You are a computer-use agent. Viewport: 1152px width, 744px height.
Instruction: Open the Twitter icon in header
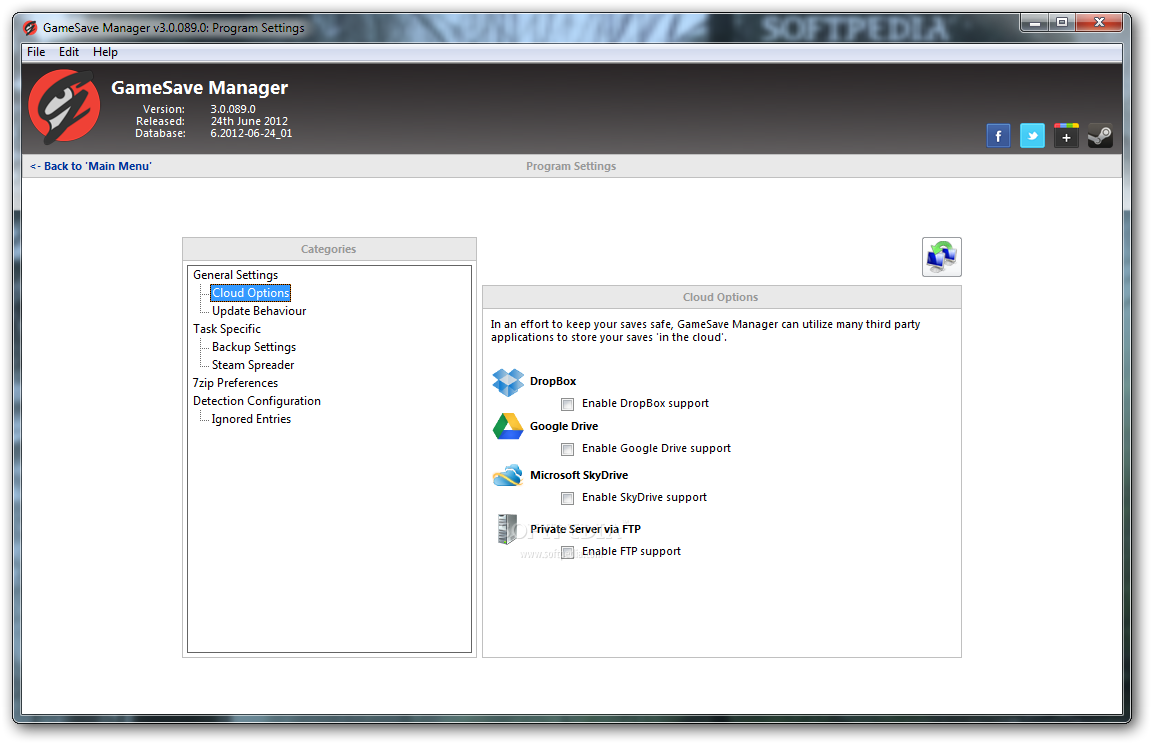[1032, 136]
